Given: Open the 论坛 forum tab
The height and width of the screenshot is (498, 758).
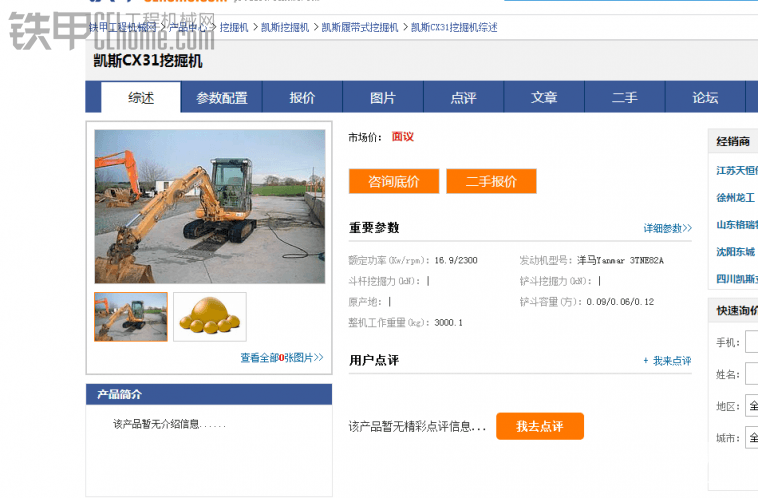Looking at the screenshot, I should 705,98.
